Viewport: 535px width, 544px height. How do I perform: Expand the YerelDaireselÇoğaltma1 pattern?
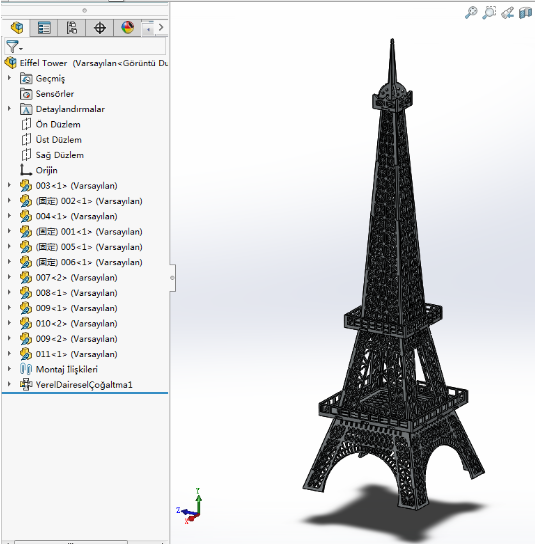tap(9, 384)
